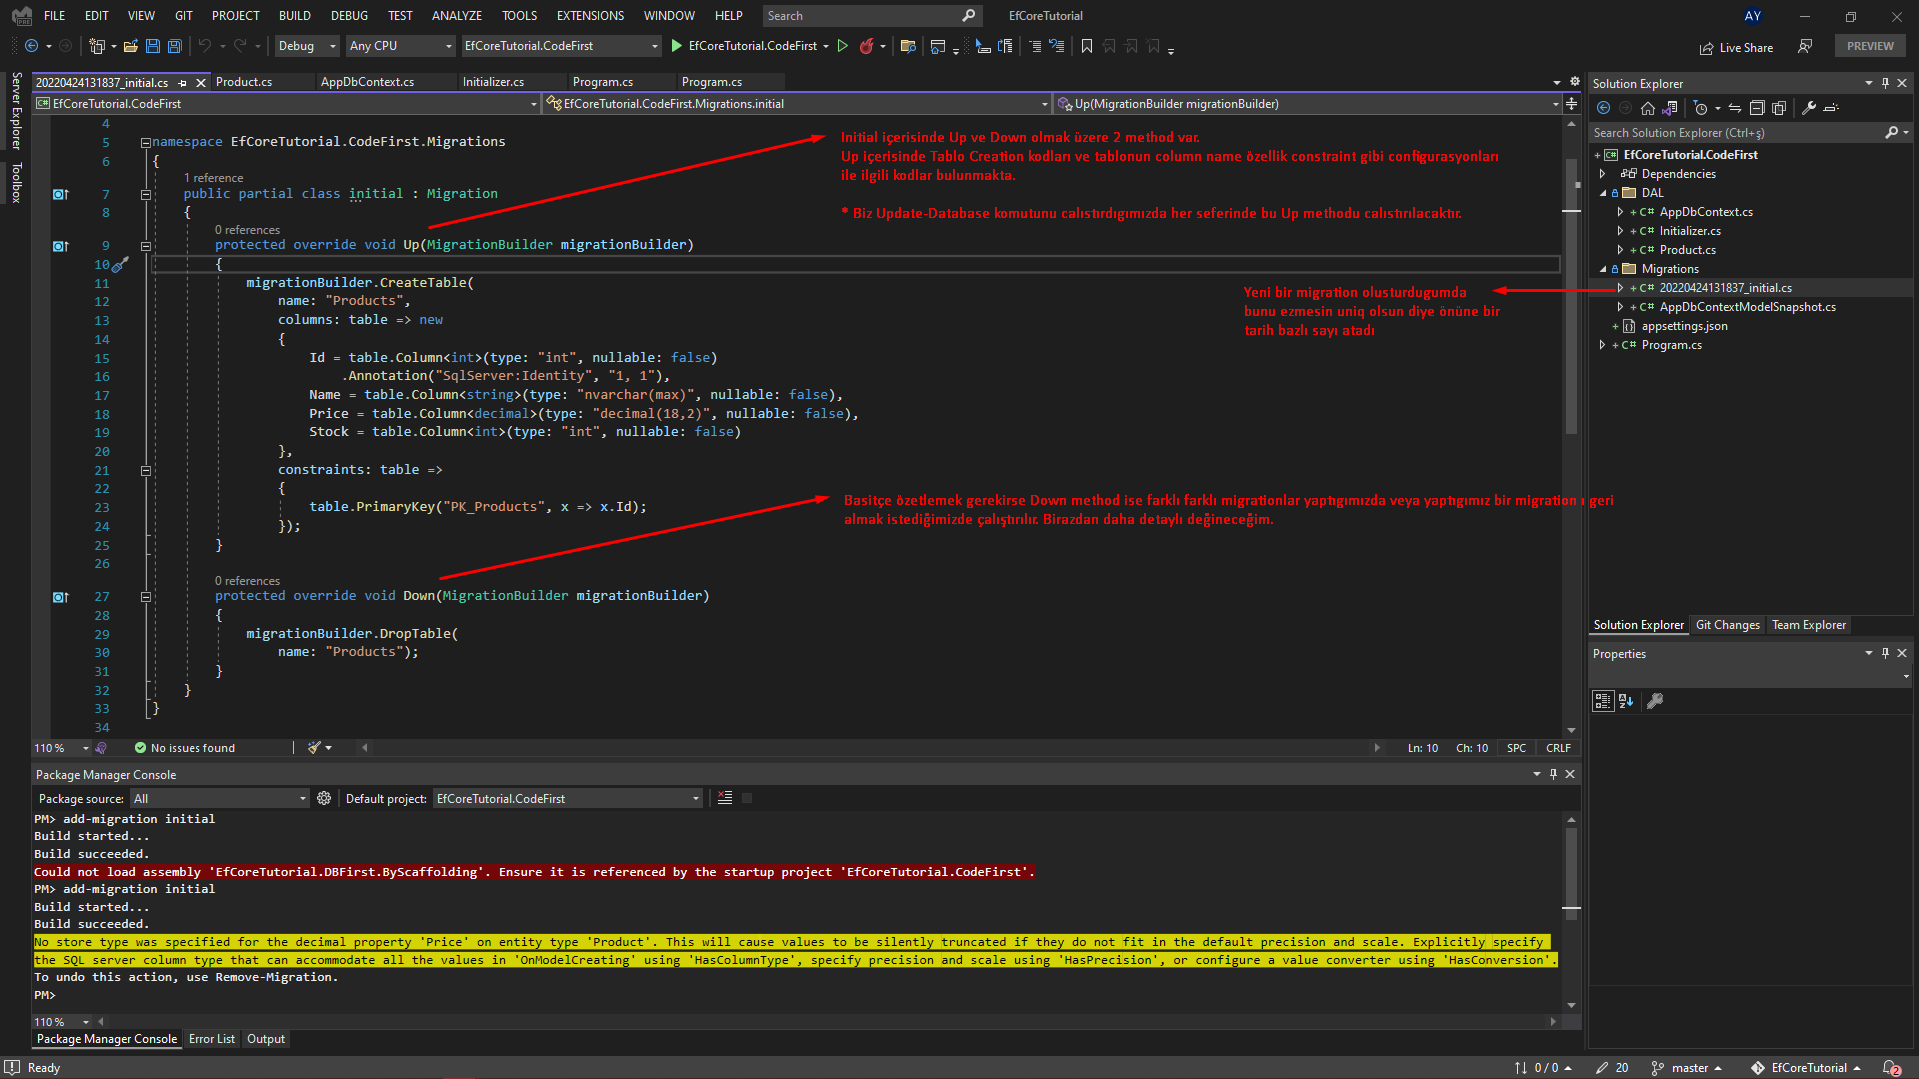Click the Undo icon in main toolbar
Image resolution: width=1919 pixels, height=1079 pixels.
(206, 46)
